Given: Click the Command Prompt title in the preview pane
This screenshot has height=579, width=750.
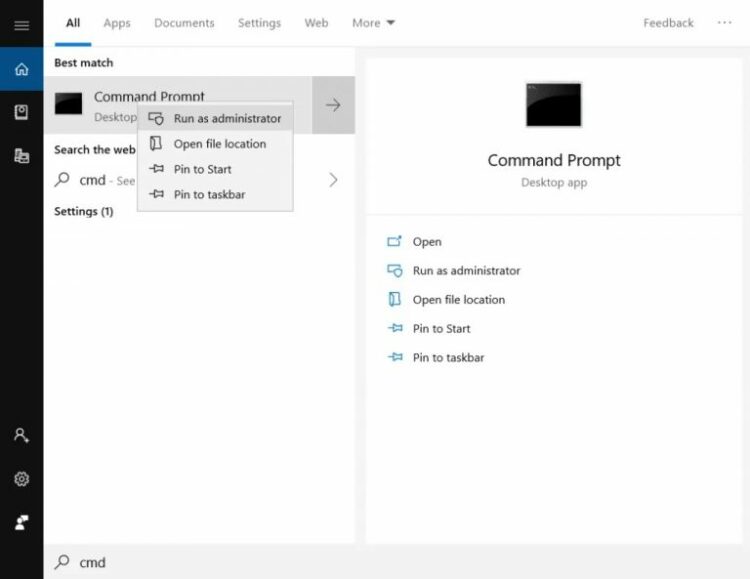Looking at the screenshot, I should coord(554,160).
